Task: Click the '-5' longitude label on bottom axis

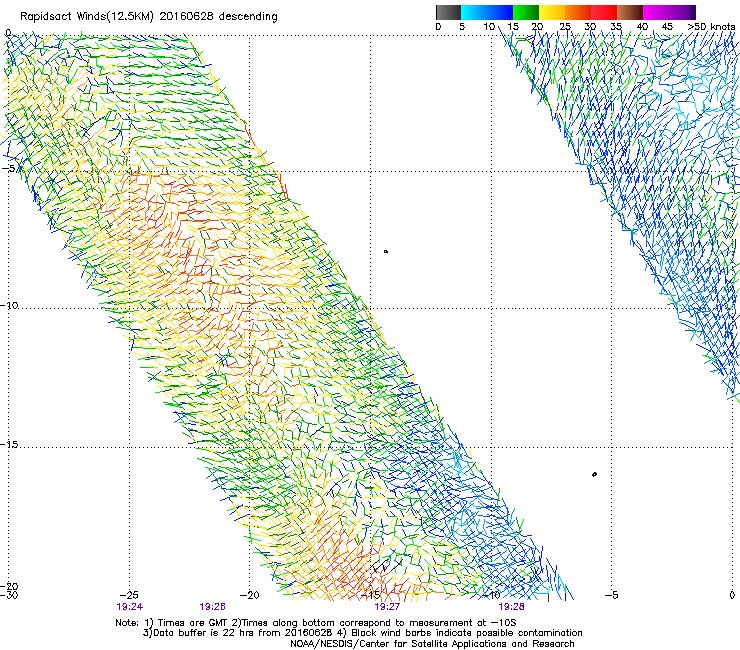Action: 611,595
